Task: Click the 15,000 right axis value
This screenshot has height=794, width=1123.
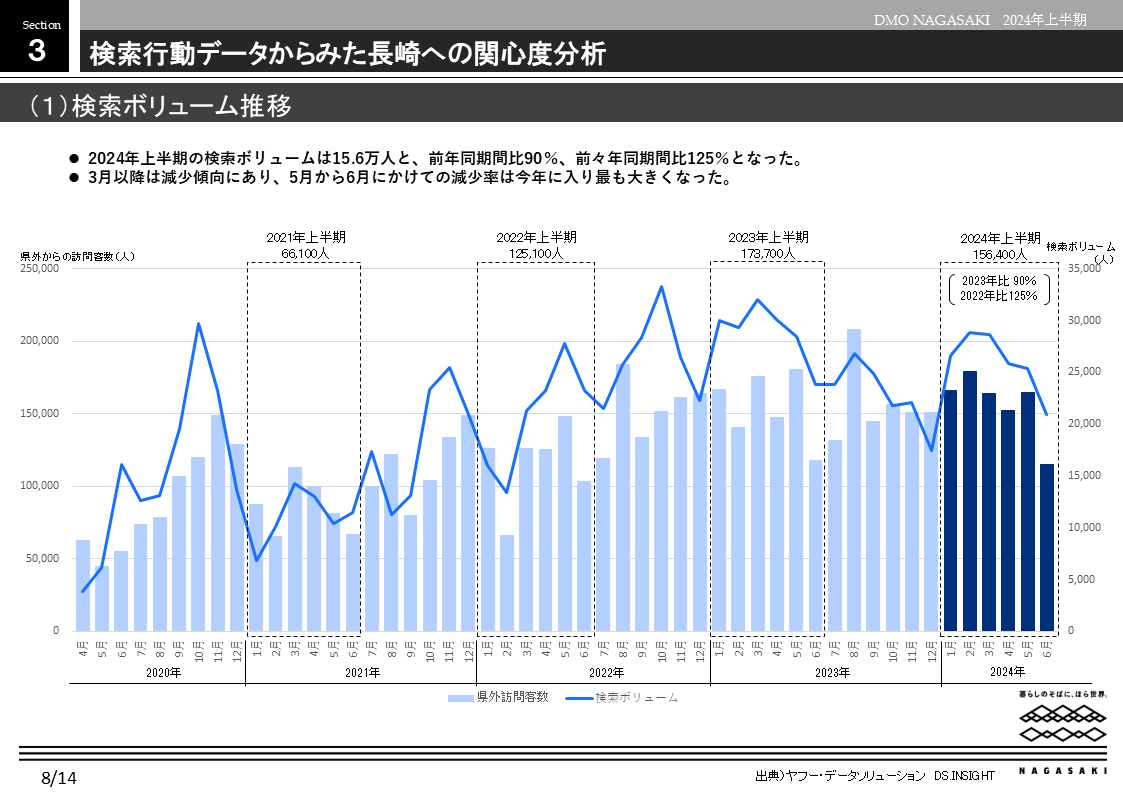Action: (1084, 475)
